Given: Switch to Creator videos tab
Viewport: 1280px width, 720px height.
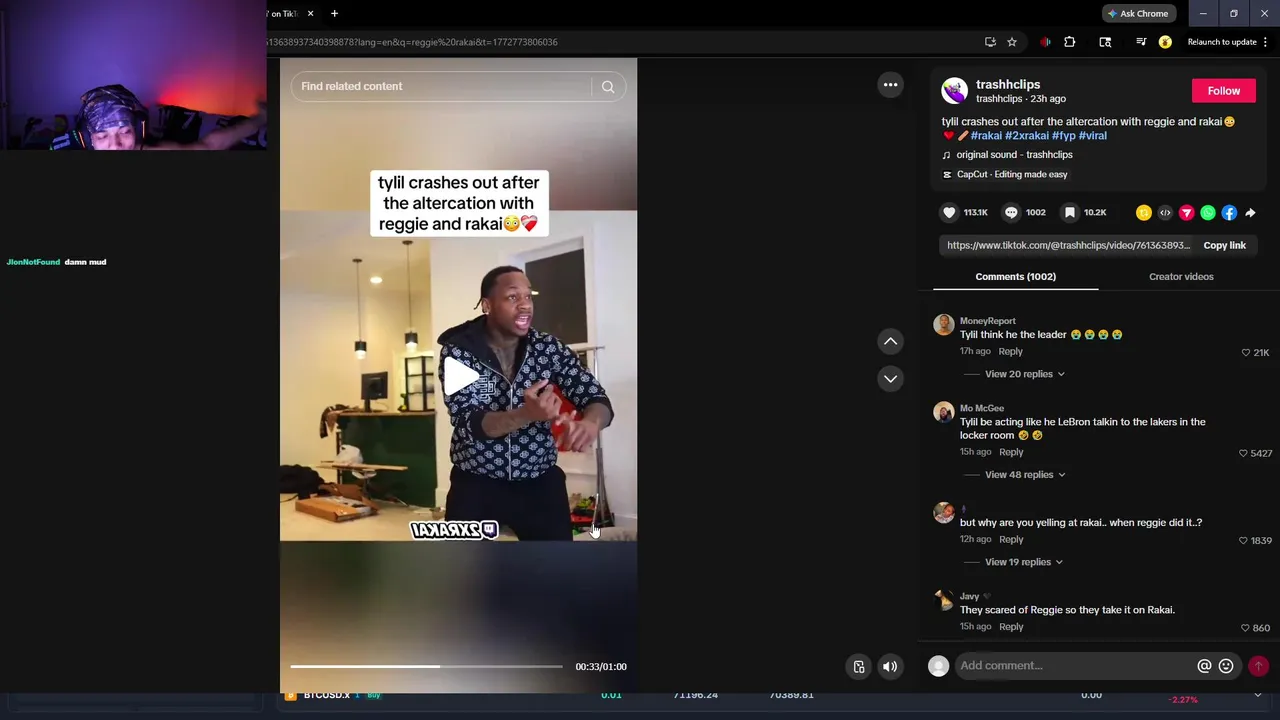Looking at the screenshot, I should [x=1181, y=277].
